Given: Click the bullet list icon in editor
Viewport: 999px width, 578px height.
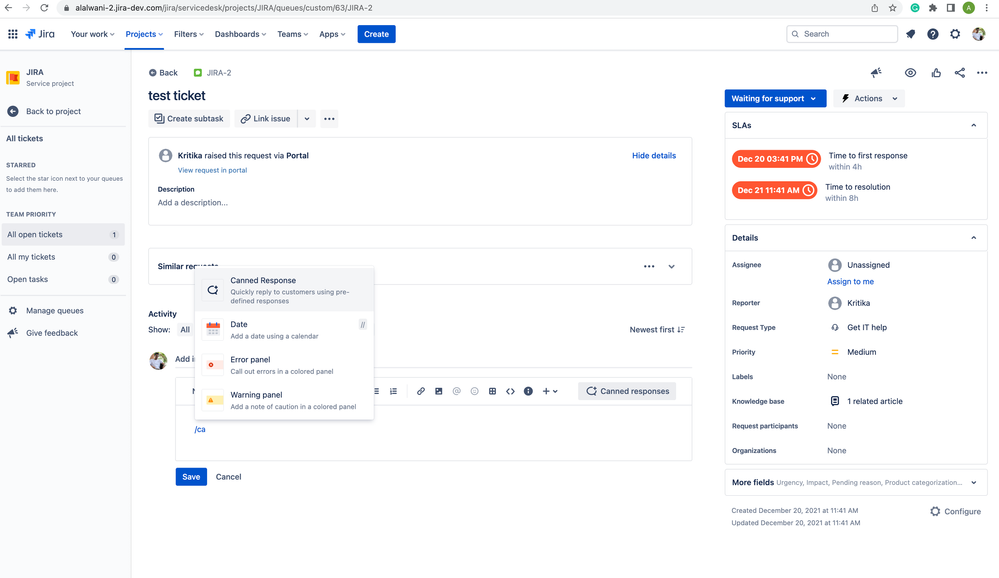Looking at the screenshot, I should pyautogui.click(x=377, y=391).
